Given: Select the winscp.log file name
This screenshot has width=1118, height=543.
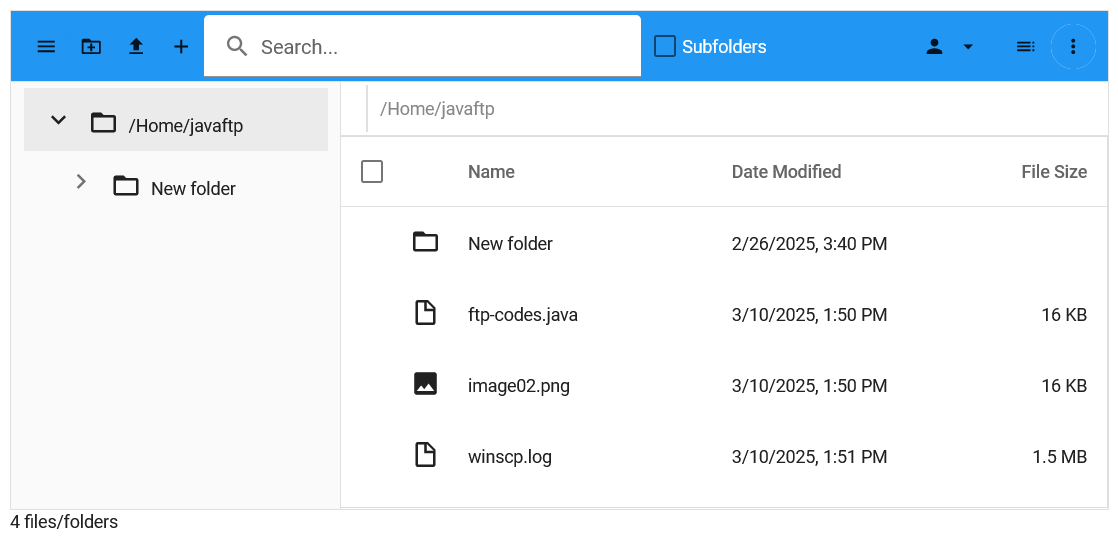Looking at the screenshot, I should (x=510, y=457).
